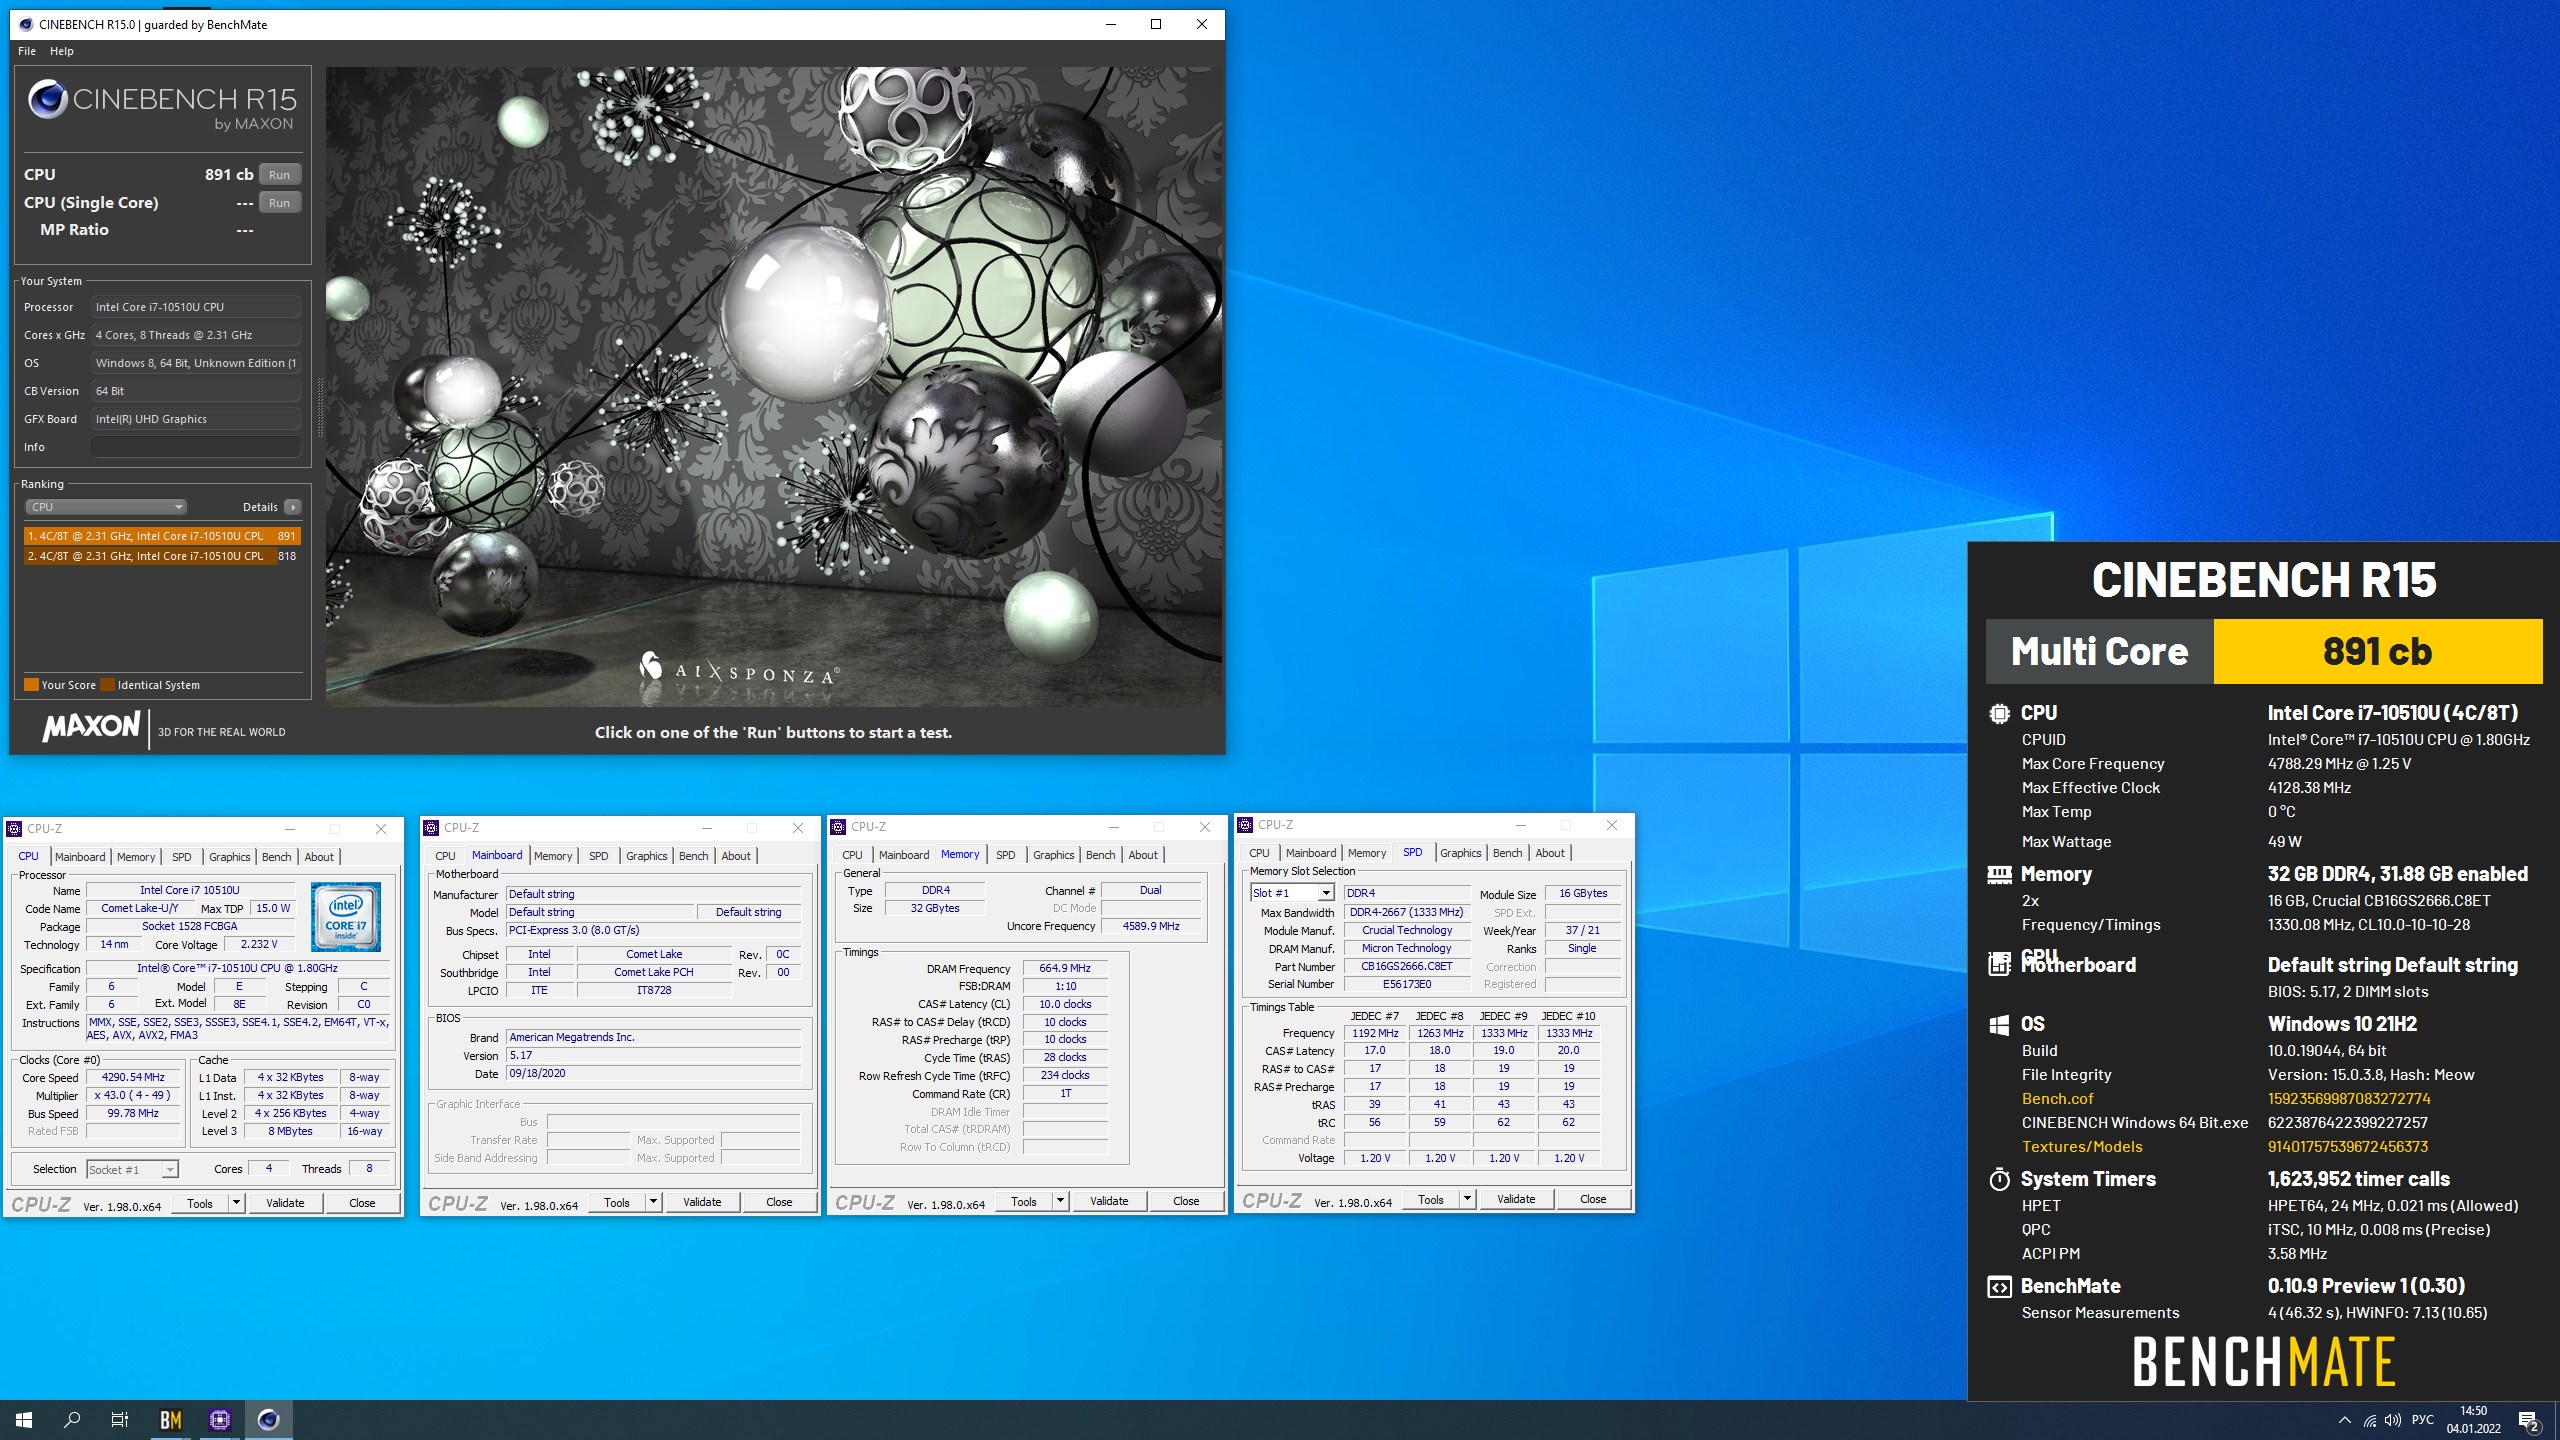
Task: Run the Cinebench CPU test
Action: click(280, 175)
